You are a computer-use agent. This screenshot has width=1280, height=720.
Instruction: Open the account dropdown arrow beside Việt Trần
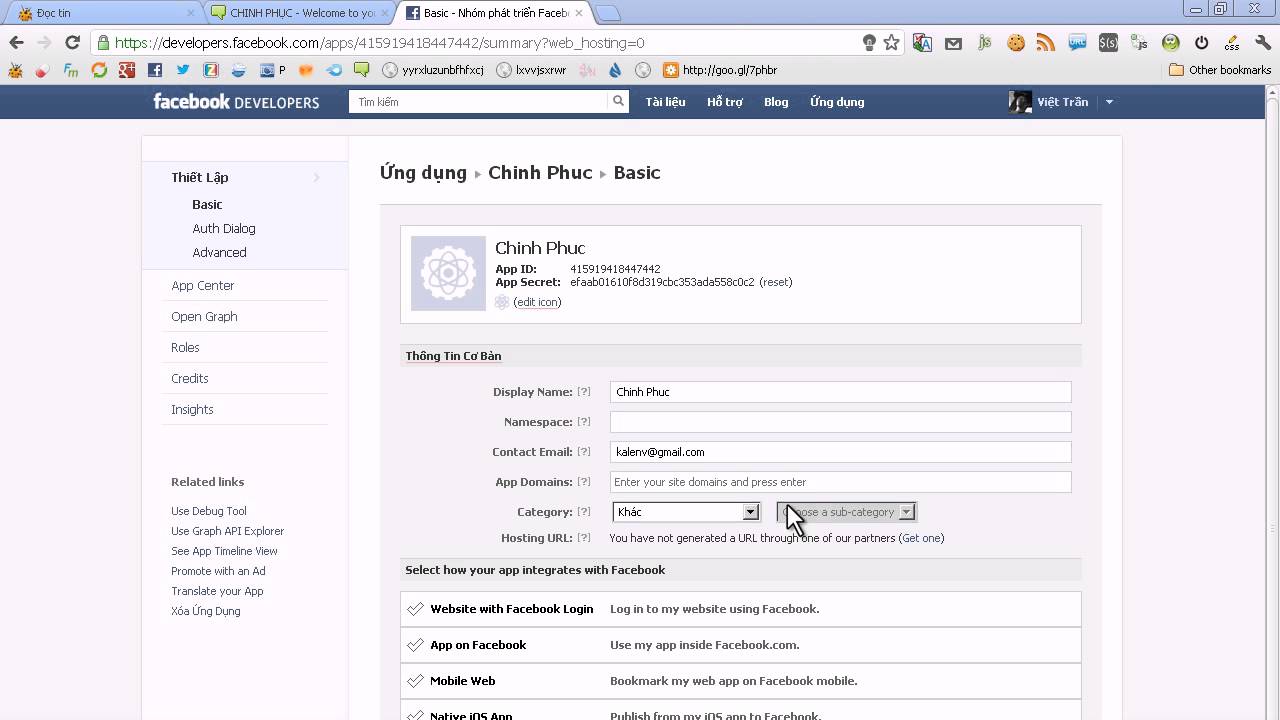pos(1109,102)
